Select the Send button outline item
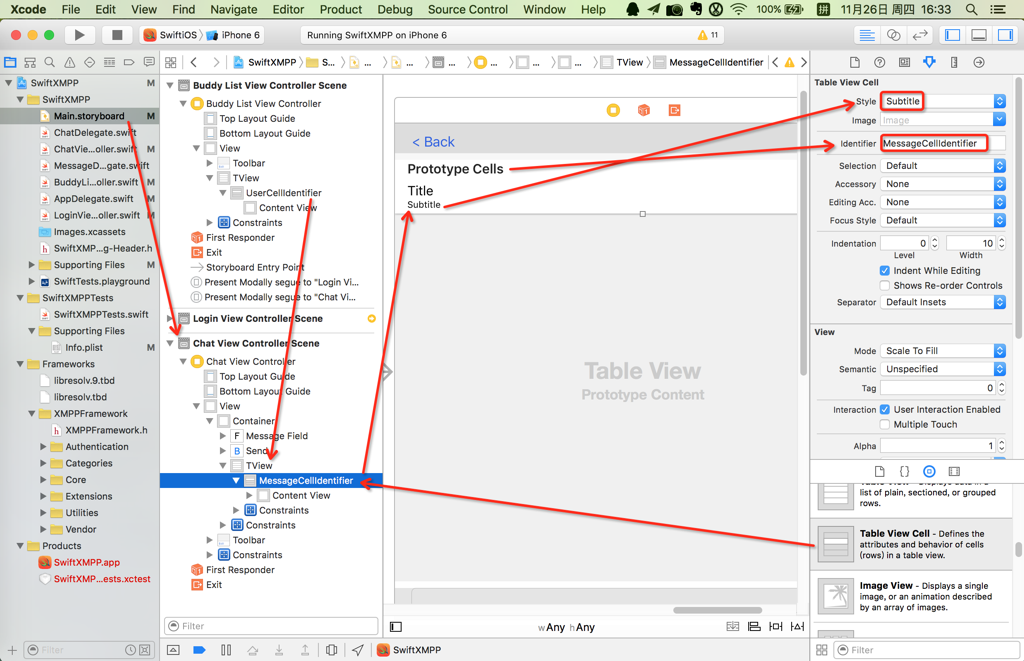The width and height of the screenshot is (1024, 661). [256, 451]
